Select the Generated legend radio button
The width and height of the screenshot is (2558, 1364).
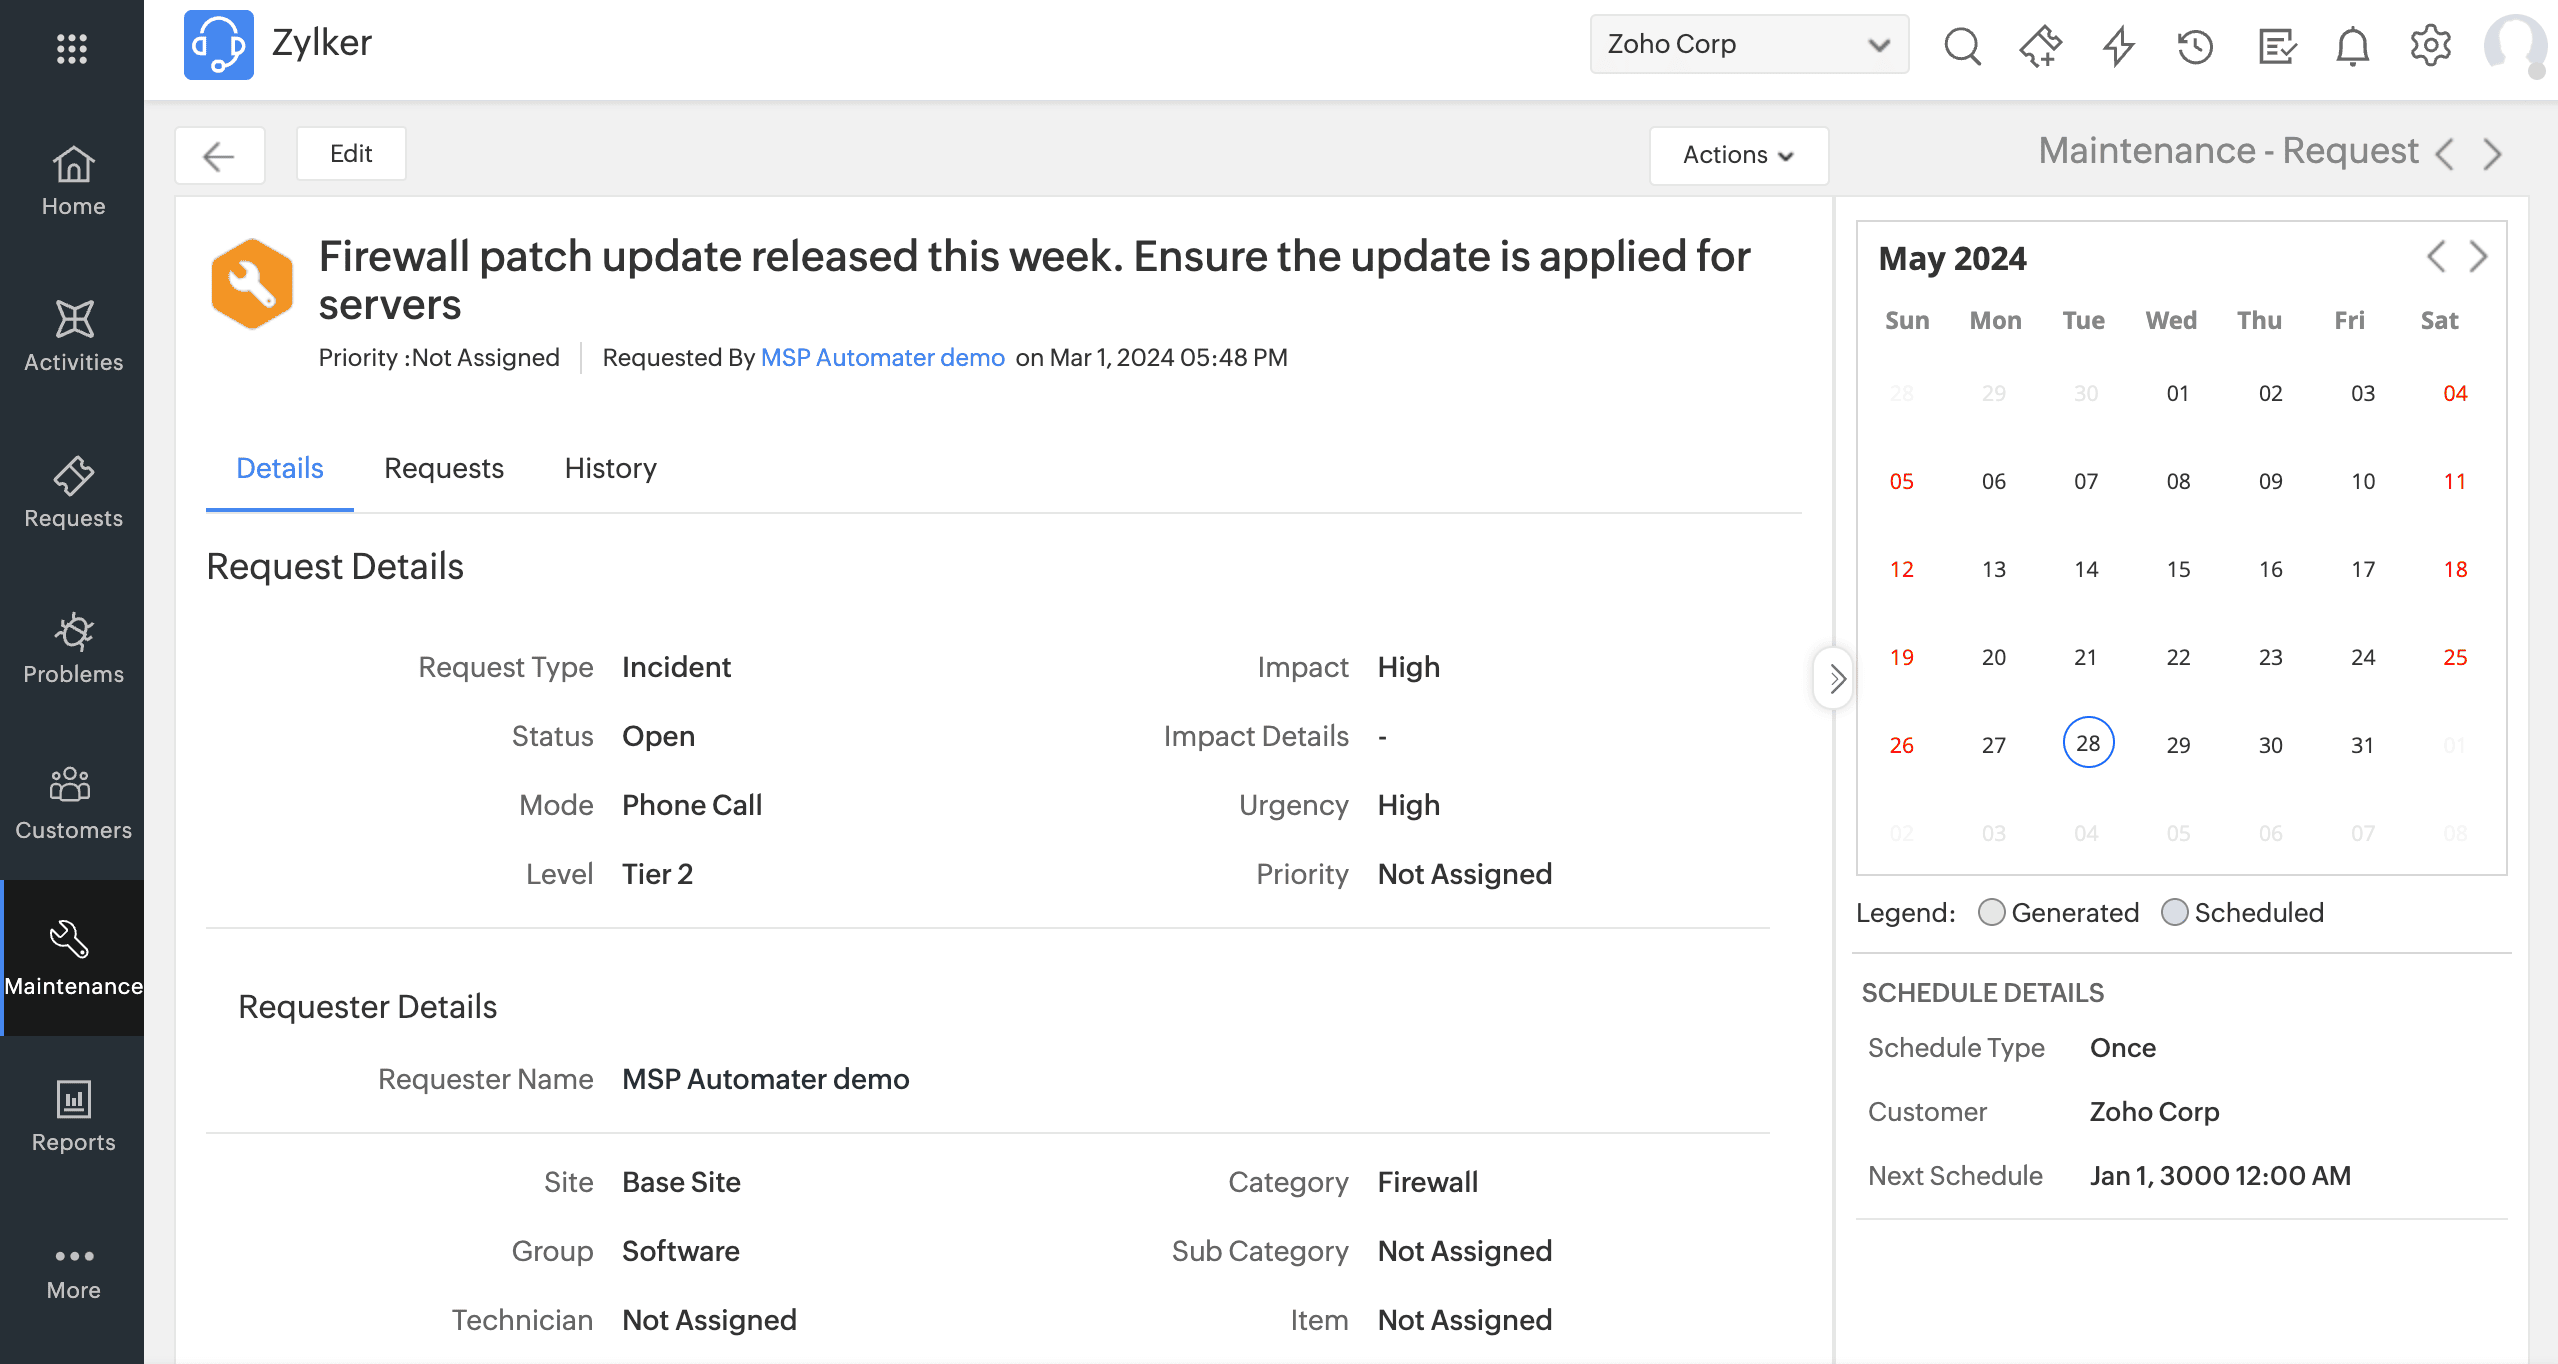point(1991,912)
